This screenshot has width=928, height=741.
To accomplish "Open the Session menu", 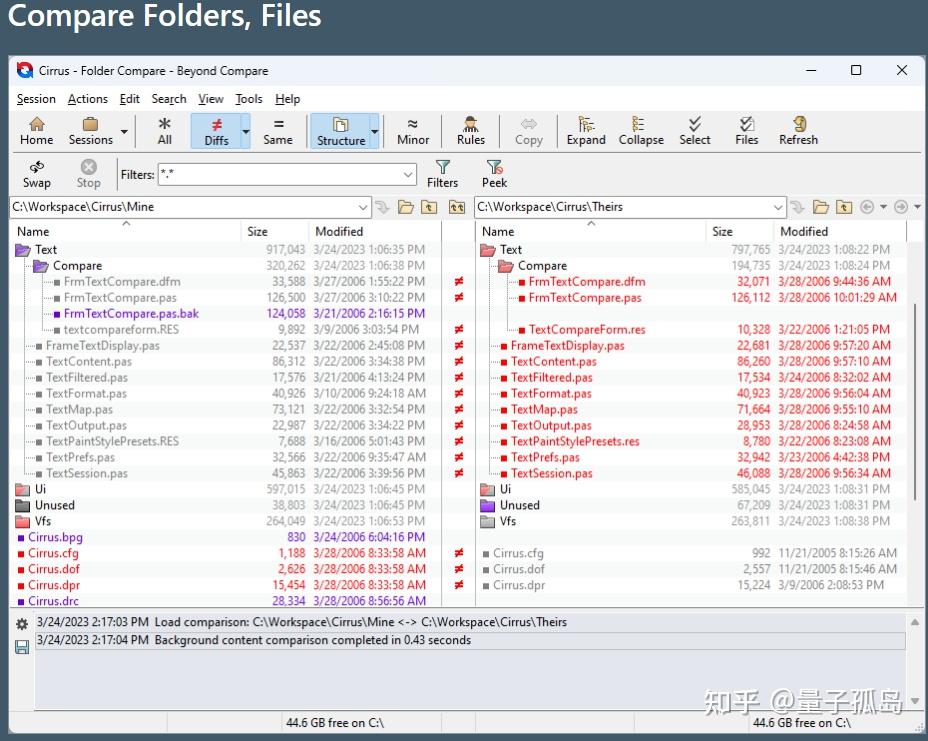I will coord(36,99).
